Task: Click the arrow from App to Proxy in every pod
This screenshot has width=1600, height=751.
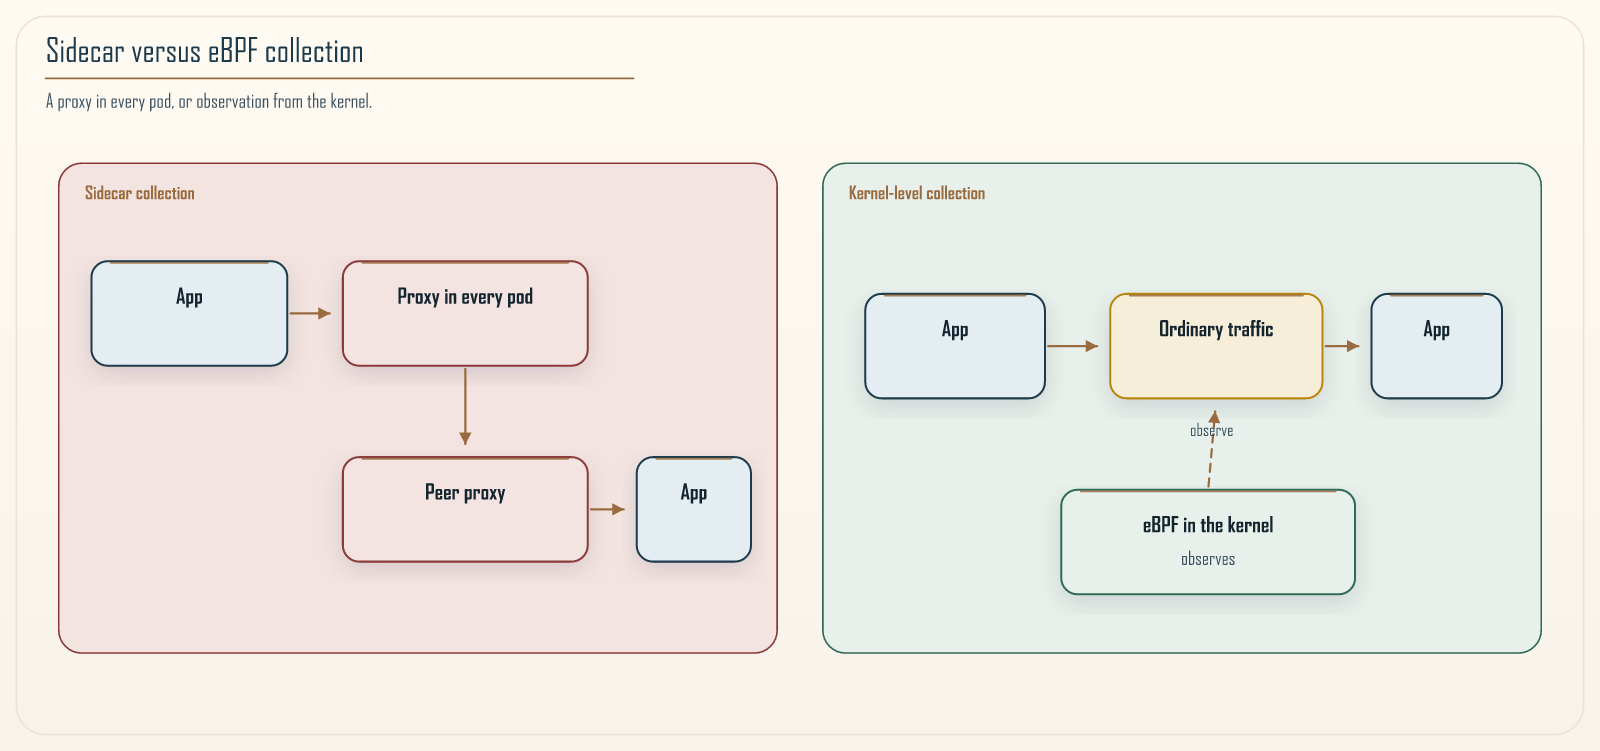Action: tap(310, 314)
